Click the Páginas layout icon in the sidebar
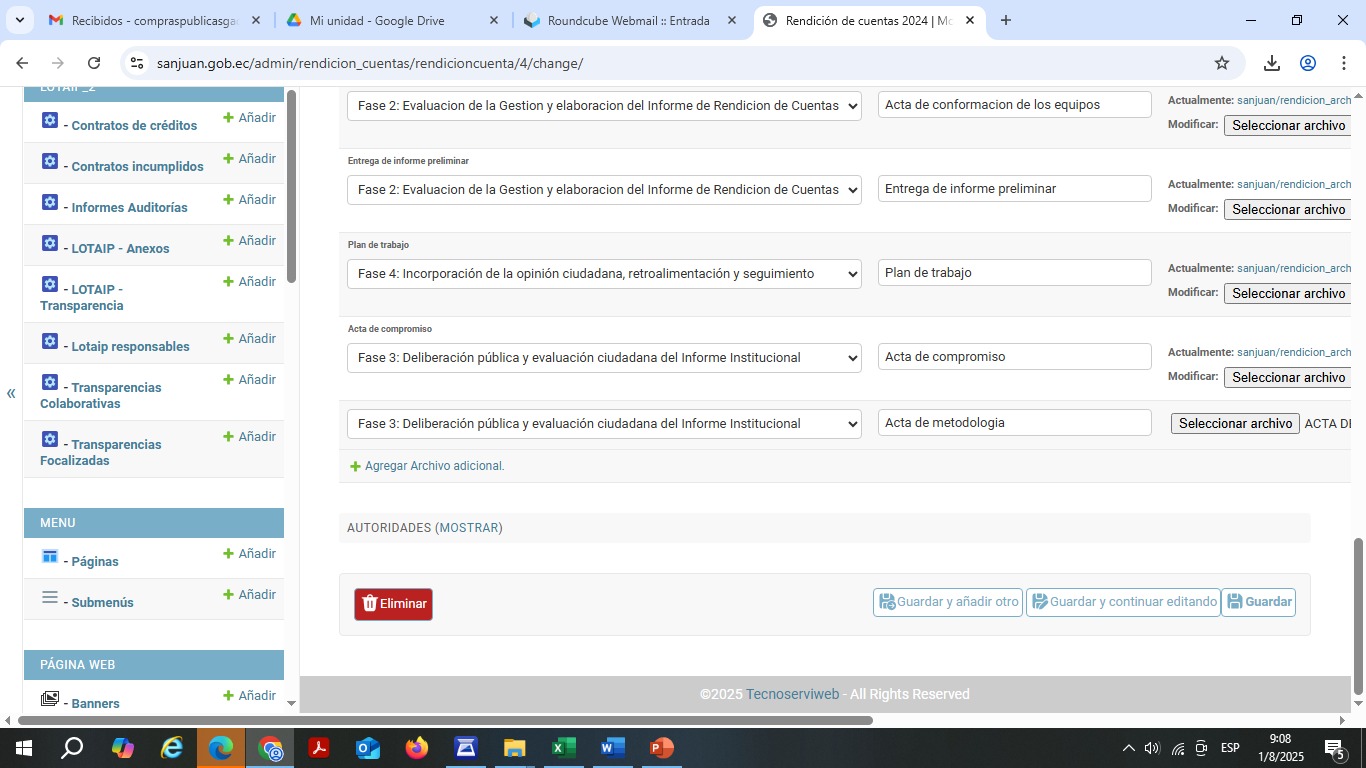 click(50, 556)
